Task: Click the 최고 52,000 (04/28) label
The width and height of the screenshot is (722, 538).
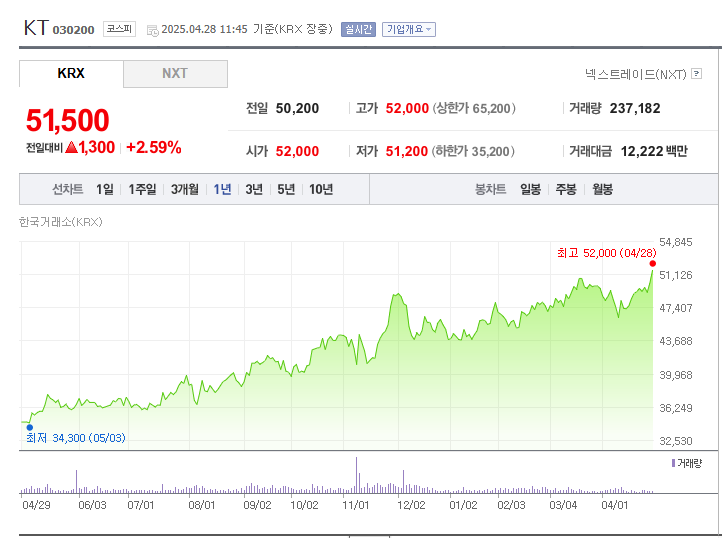Action: pos(607,253)
